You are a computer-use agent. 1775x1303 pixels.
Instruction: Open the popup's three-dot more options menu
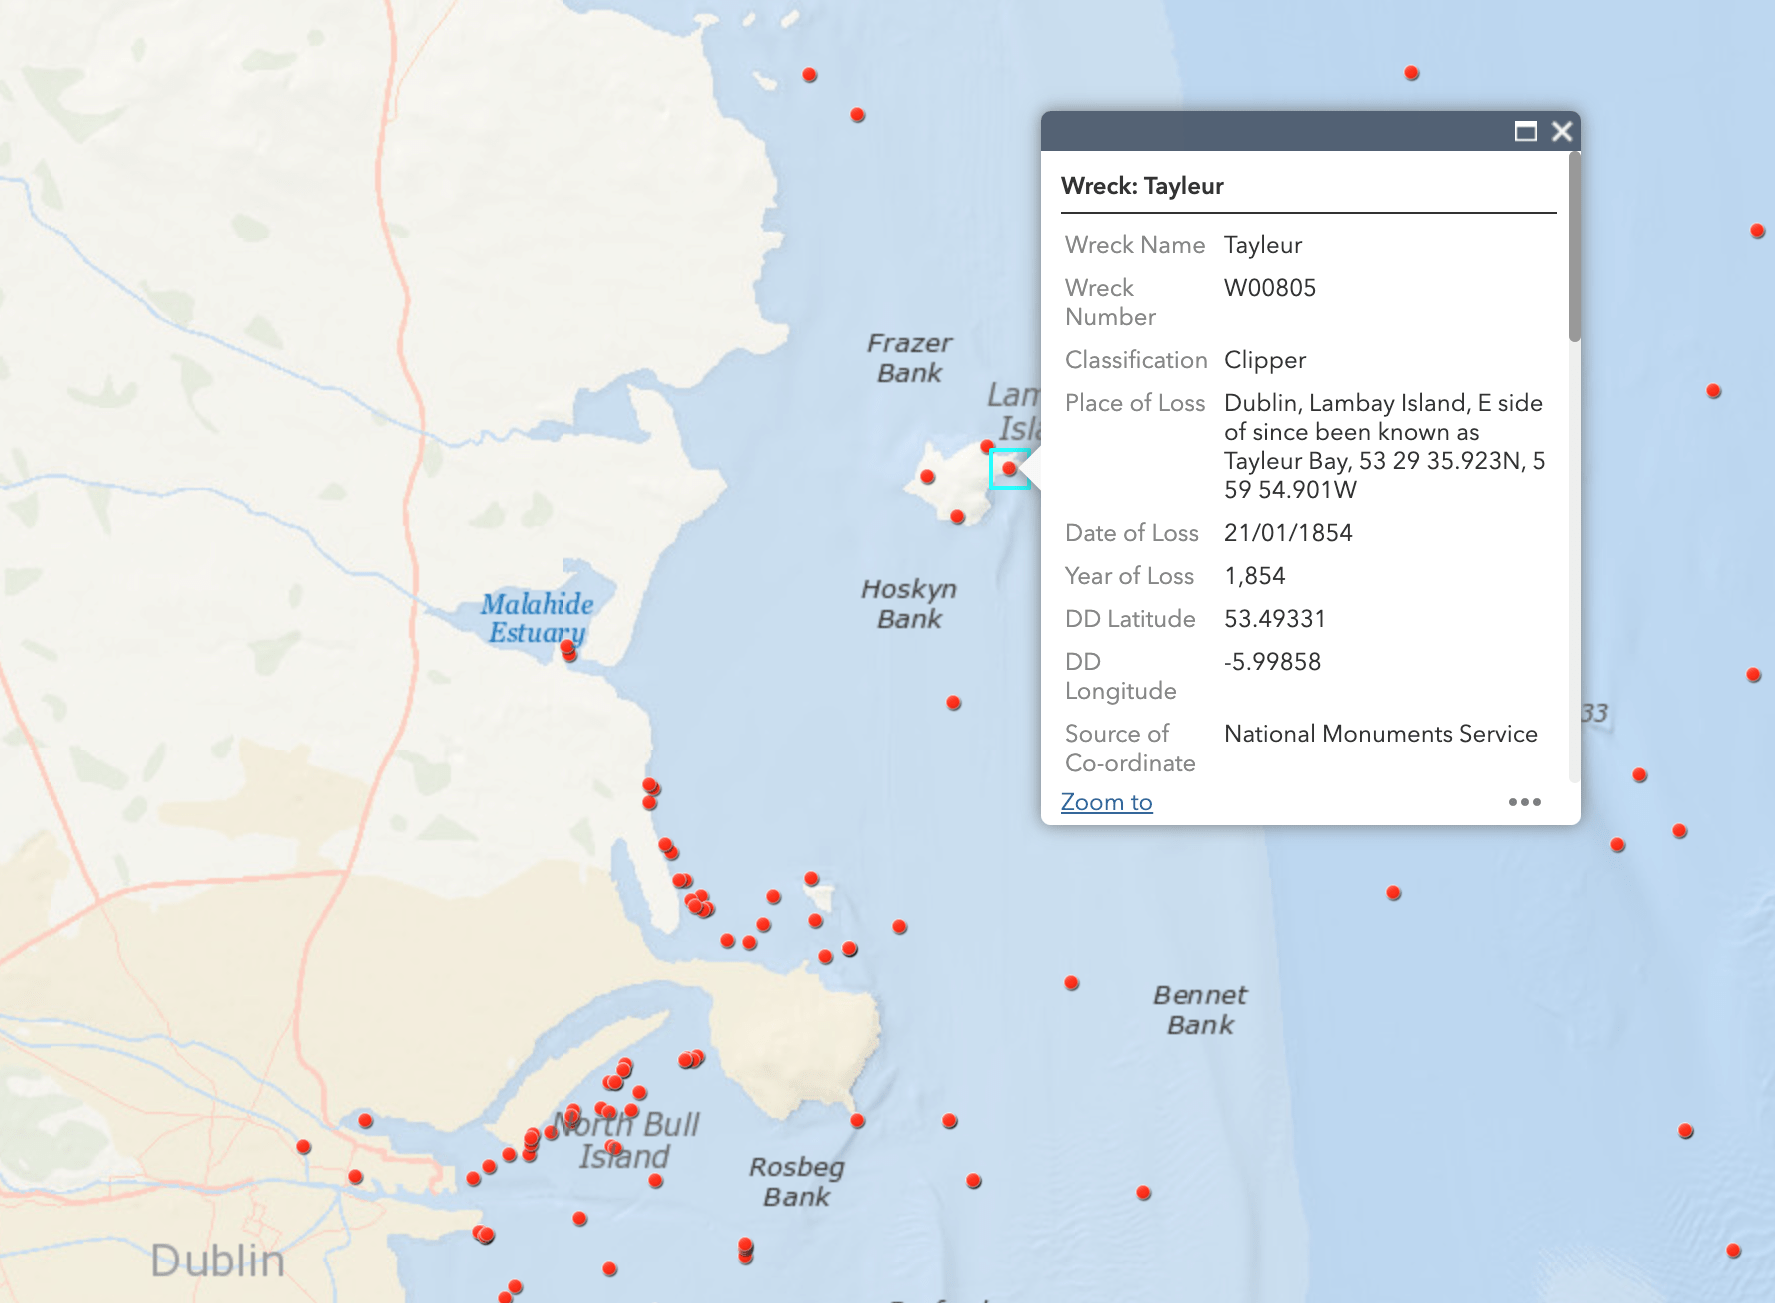pyautogui.click(x=1524, y=802)
